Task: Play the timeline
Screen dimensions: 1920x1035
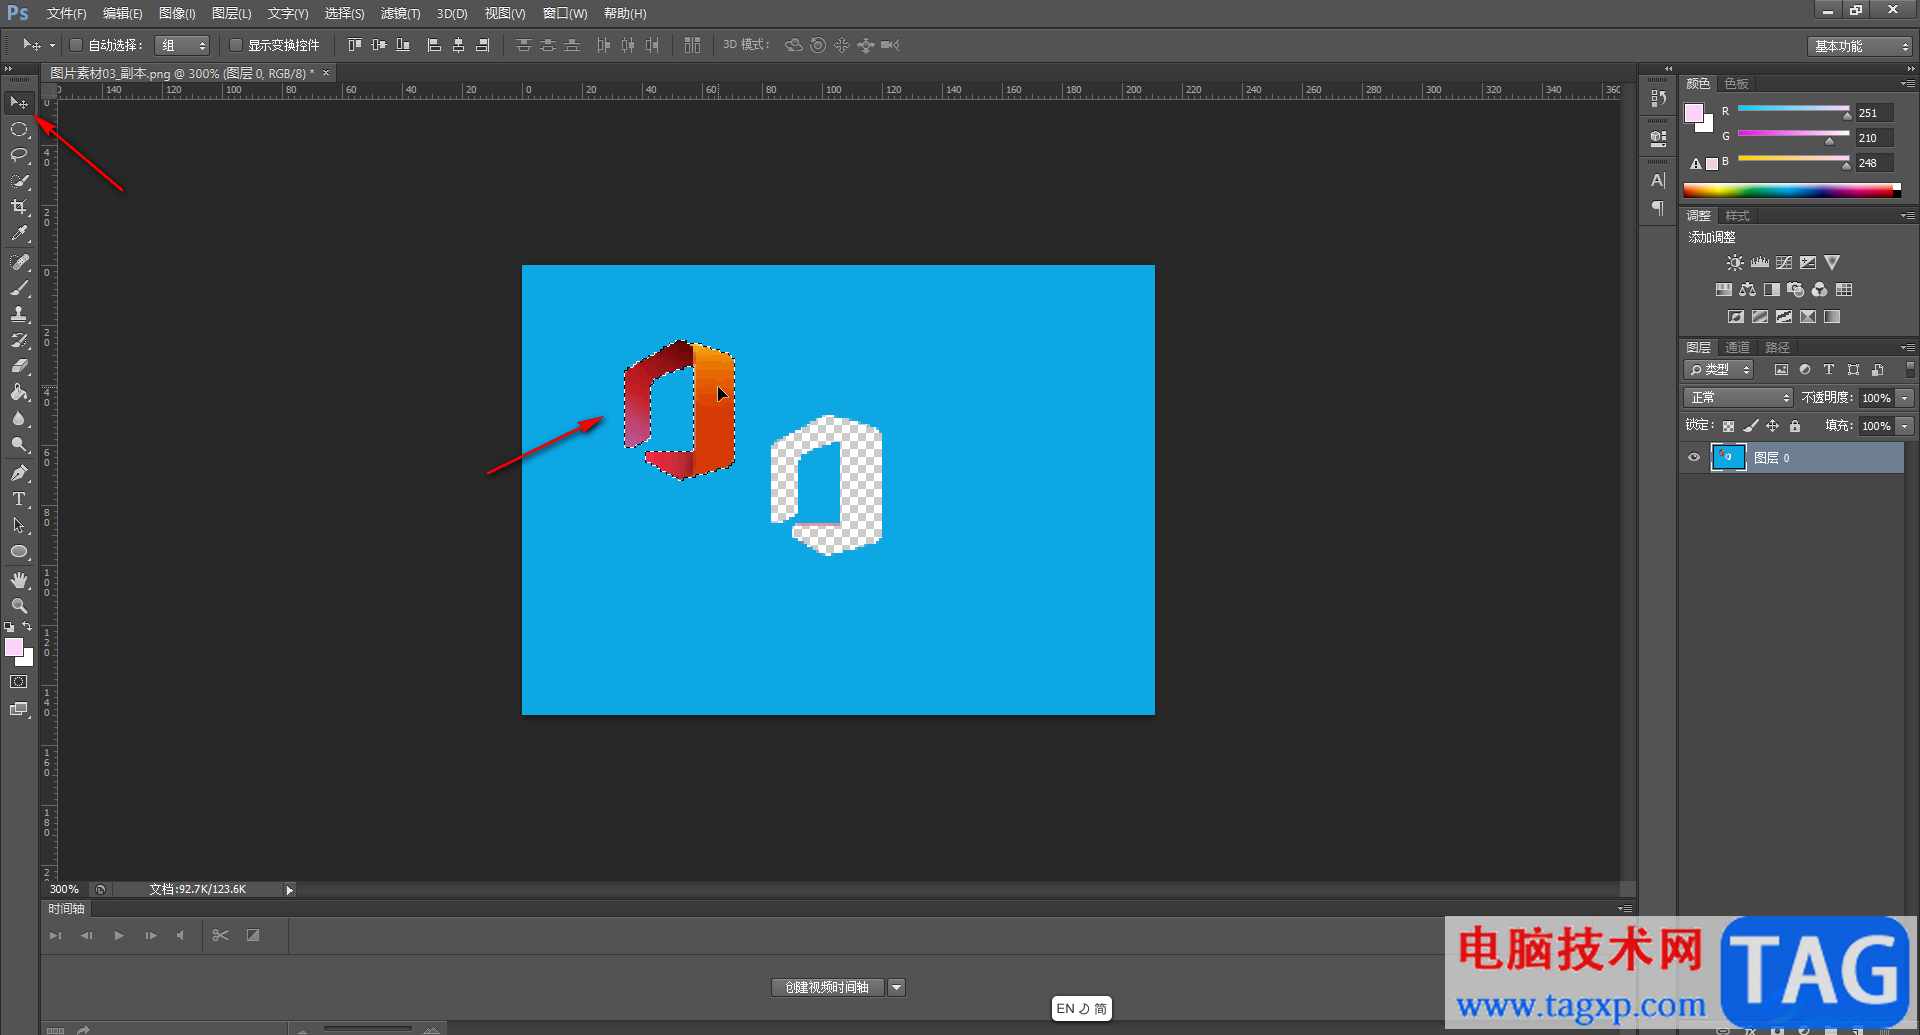Action: point(119,936)
